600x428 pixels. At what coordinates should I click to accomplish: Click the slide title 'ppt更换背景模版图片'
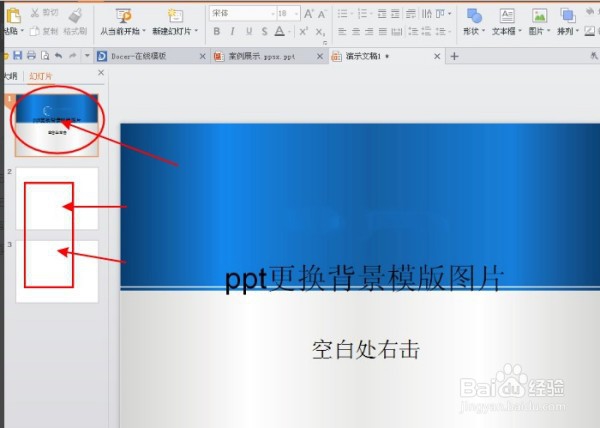coord(364,278)
